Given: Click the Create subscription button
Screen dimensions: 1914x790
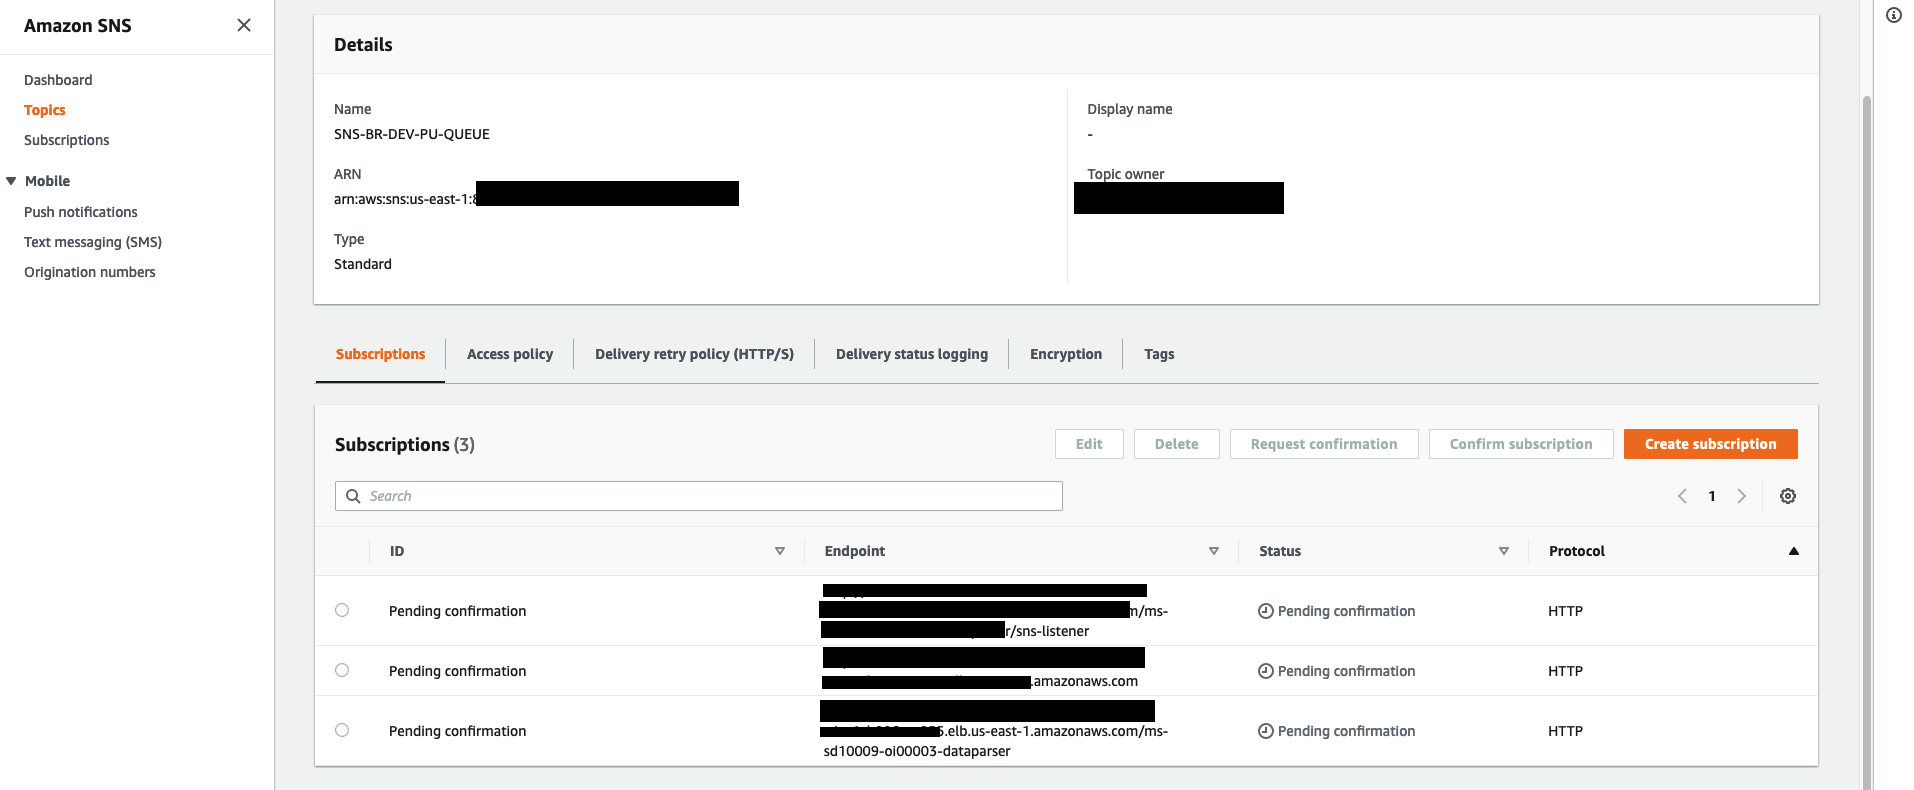Looking at the screenshot, I should click(1710, 444).
